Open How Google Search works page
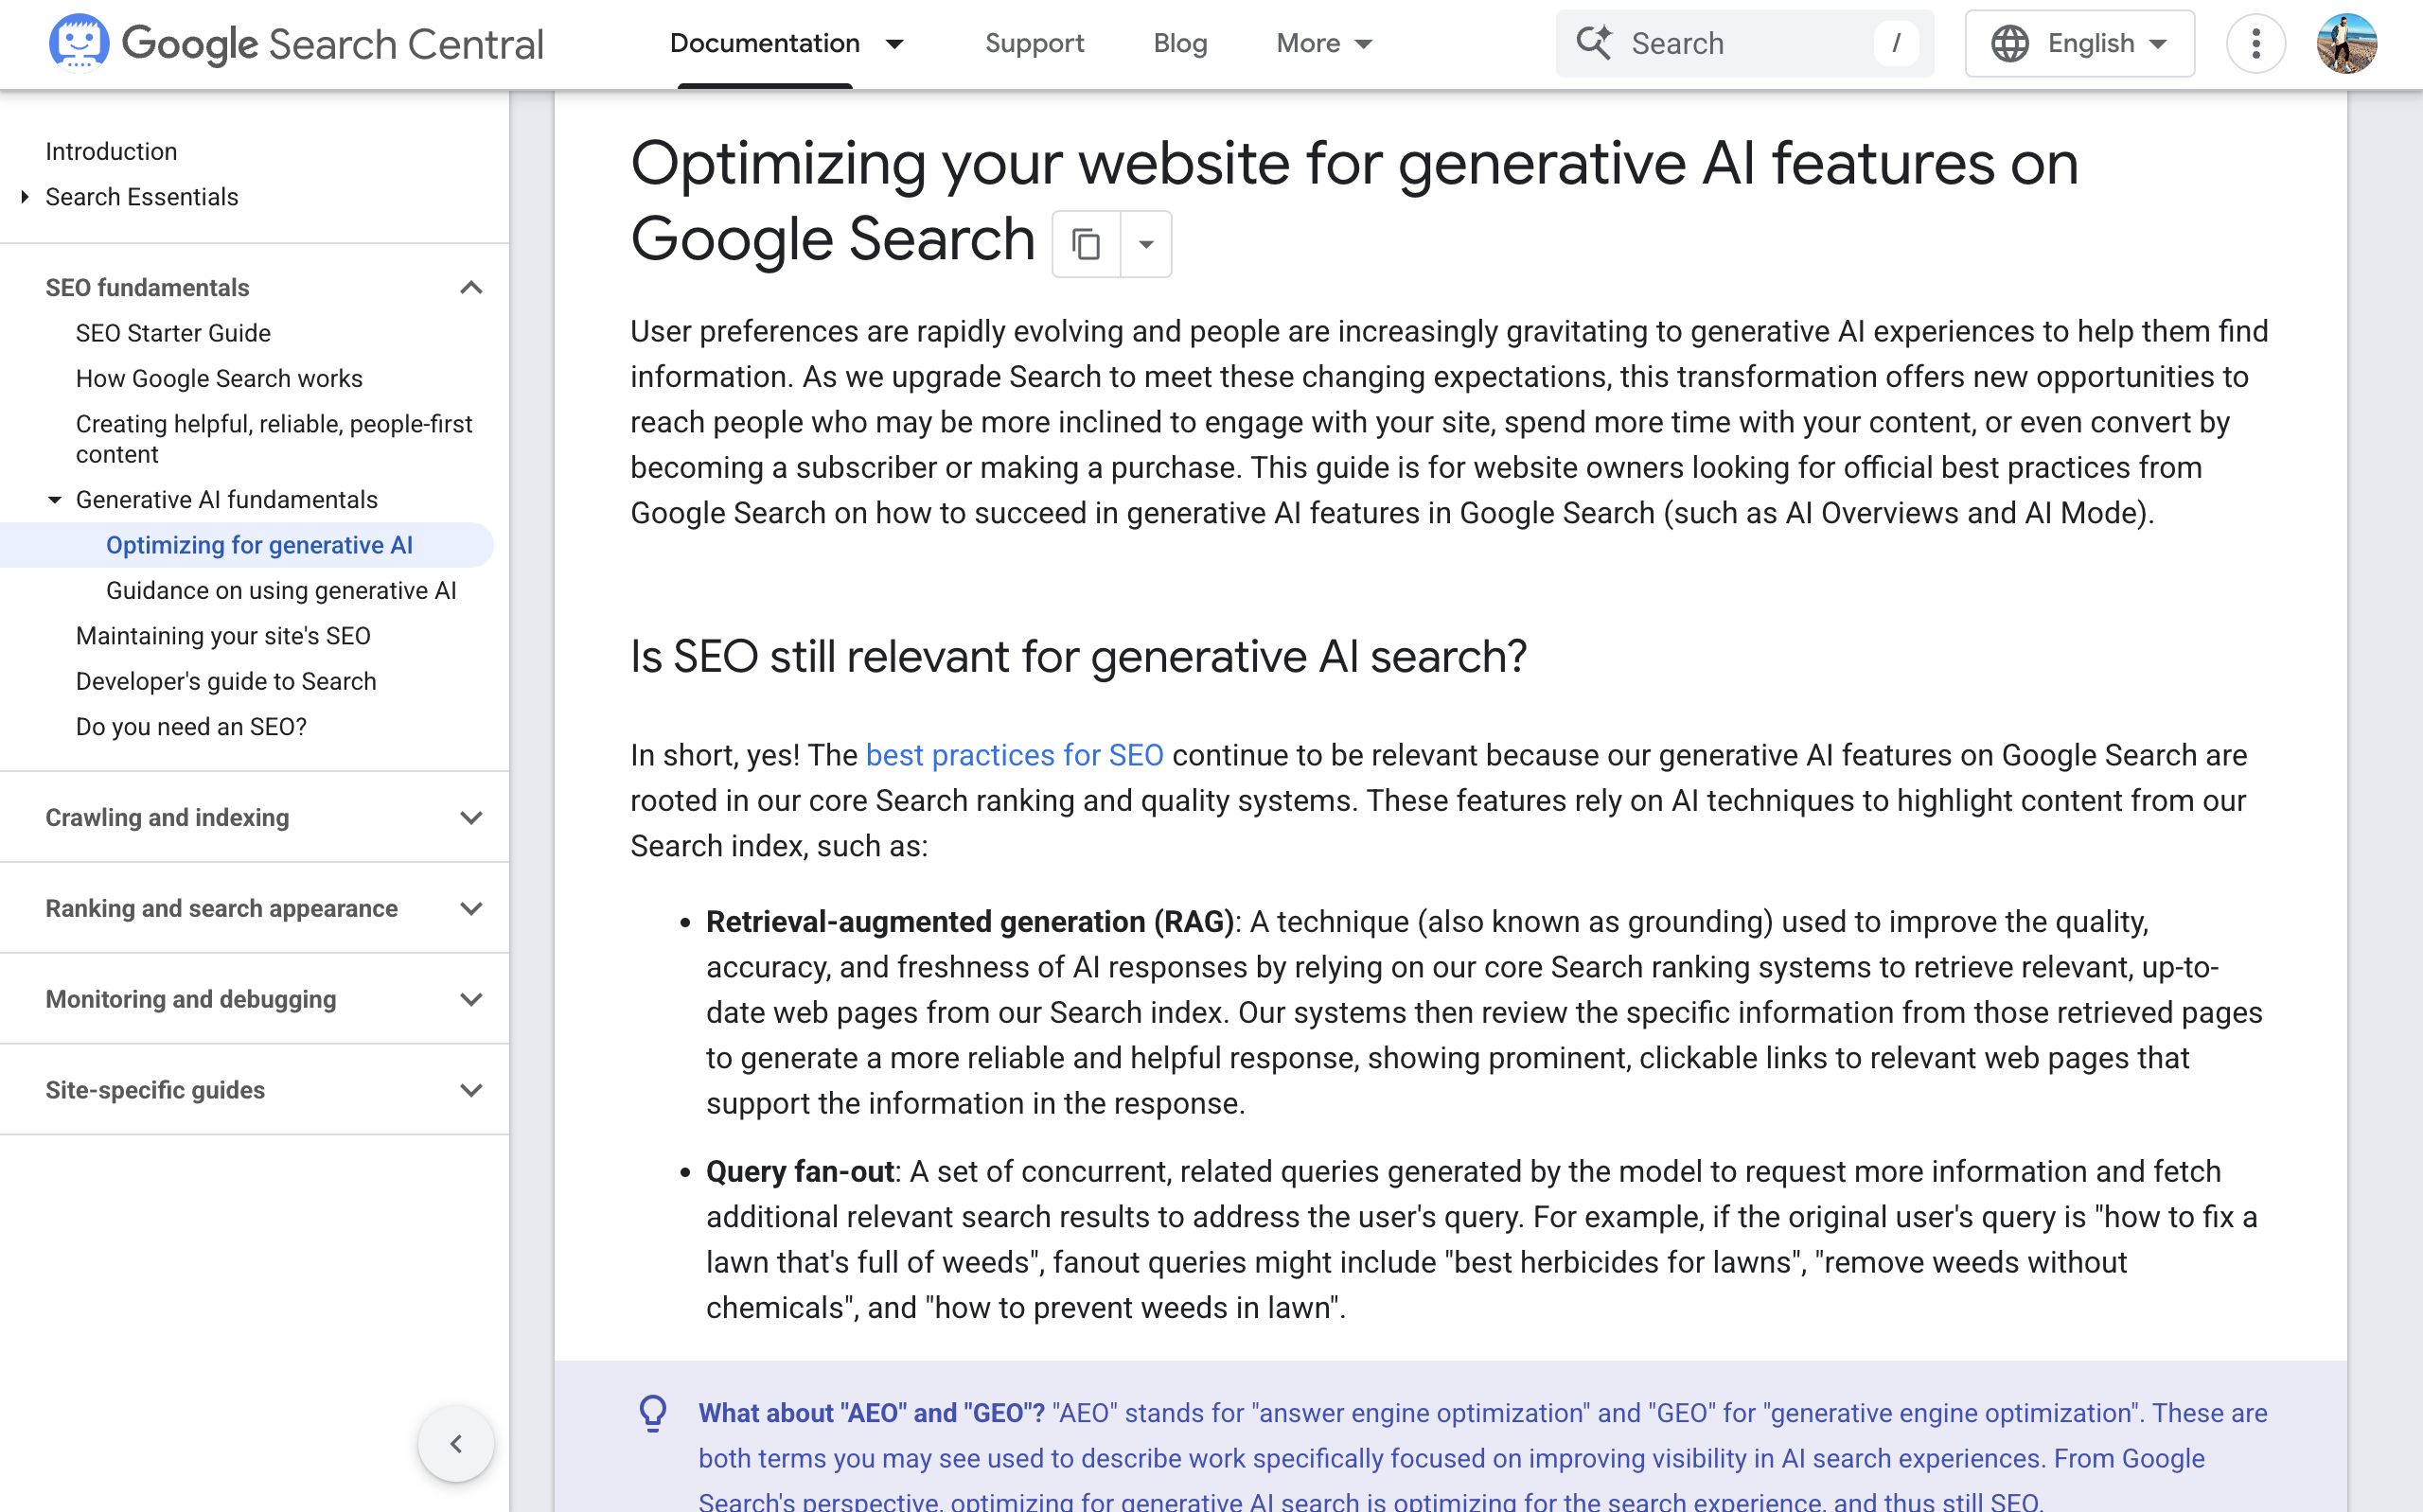The width and height of the screenshot is (2423, 1512). pos(219,379)
